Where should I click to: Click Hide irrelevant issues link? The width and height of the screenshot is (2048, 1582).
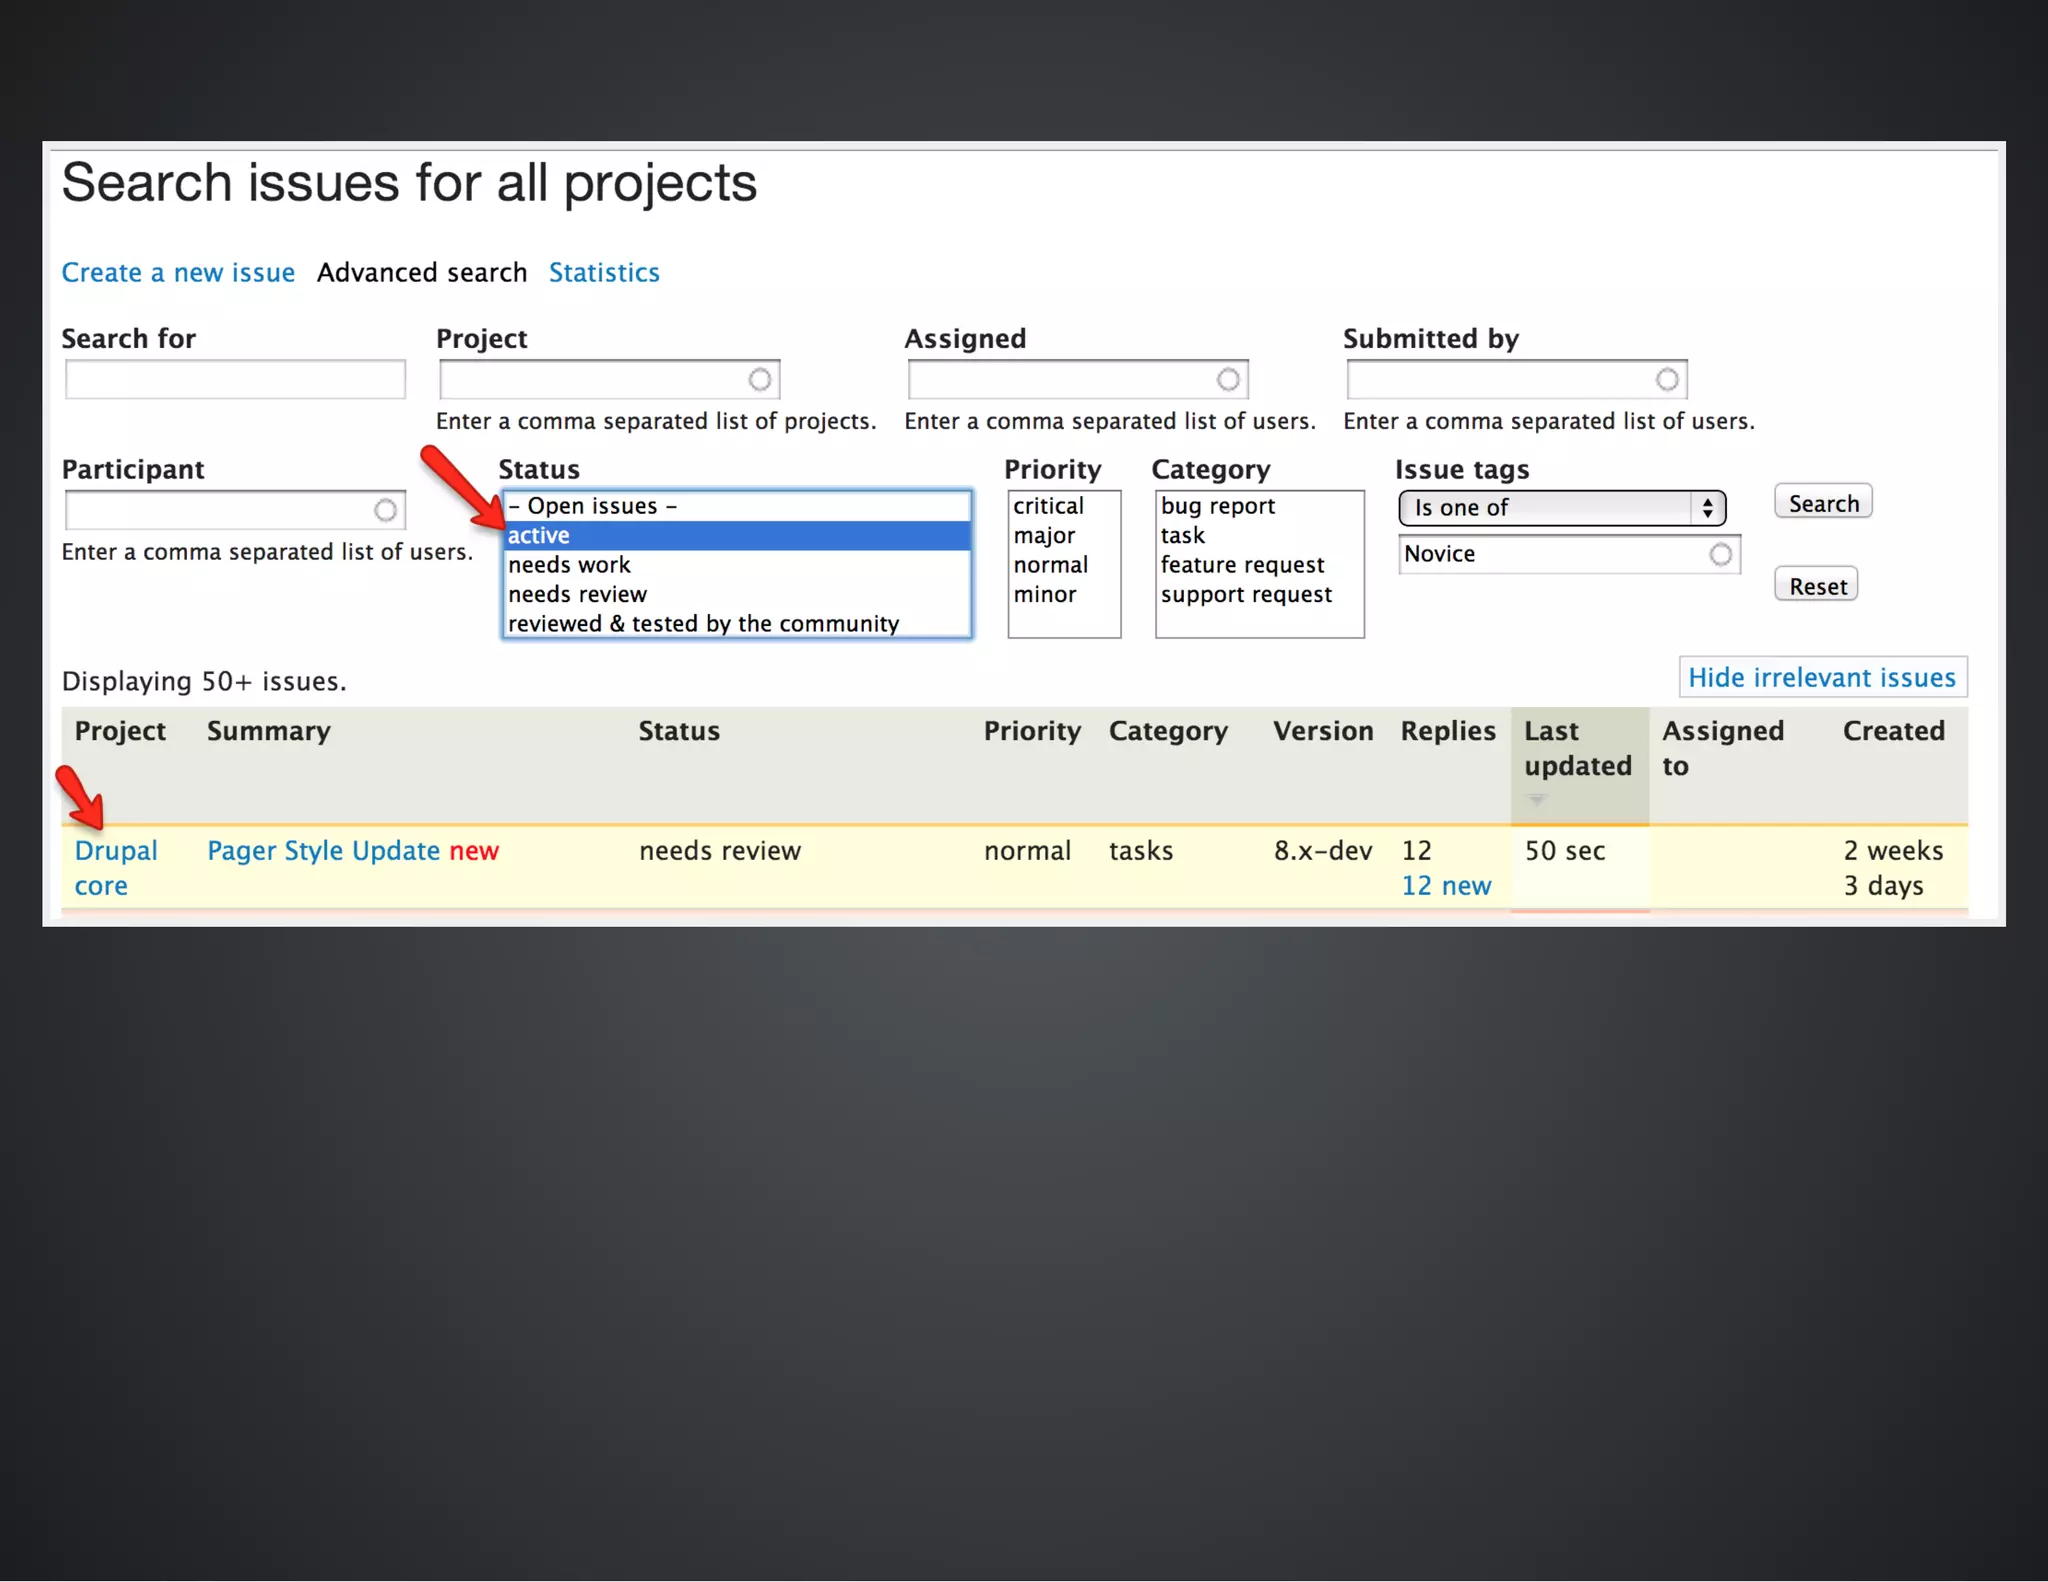[1821, 678]
